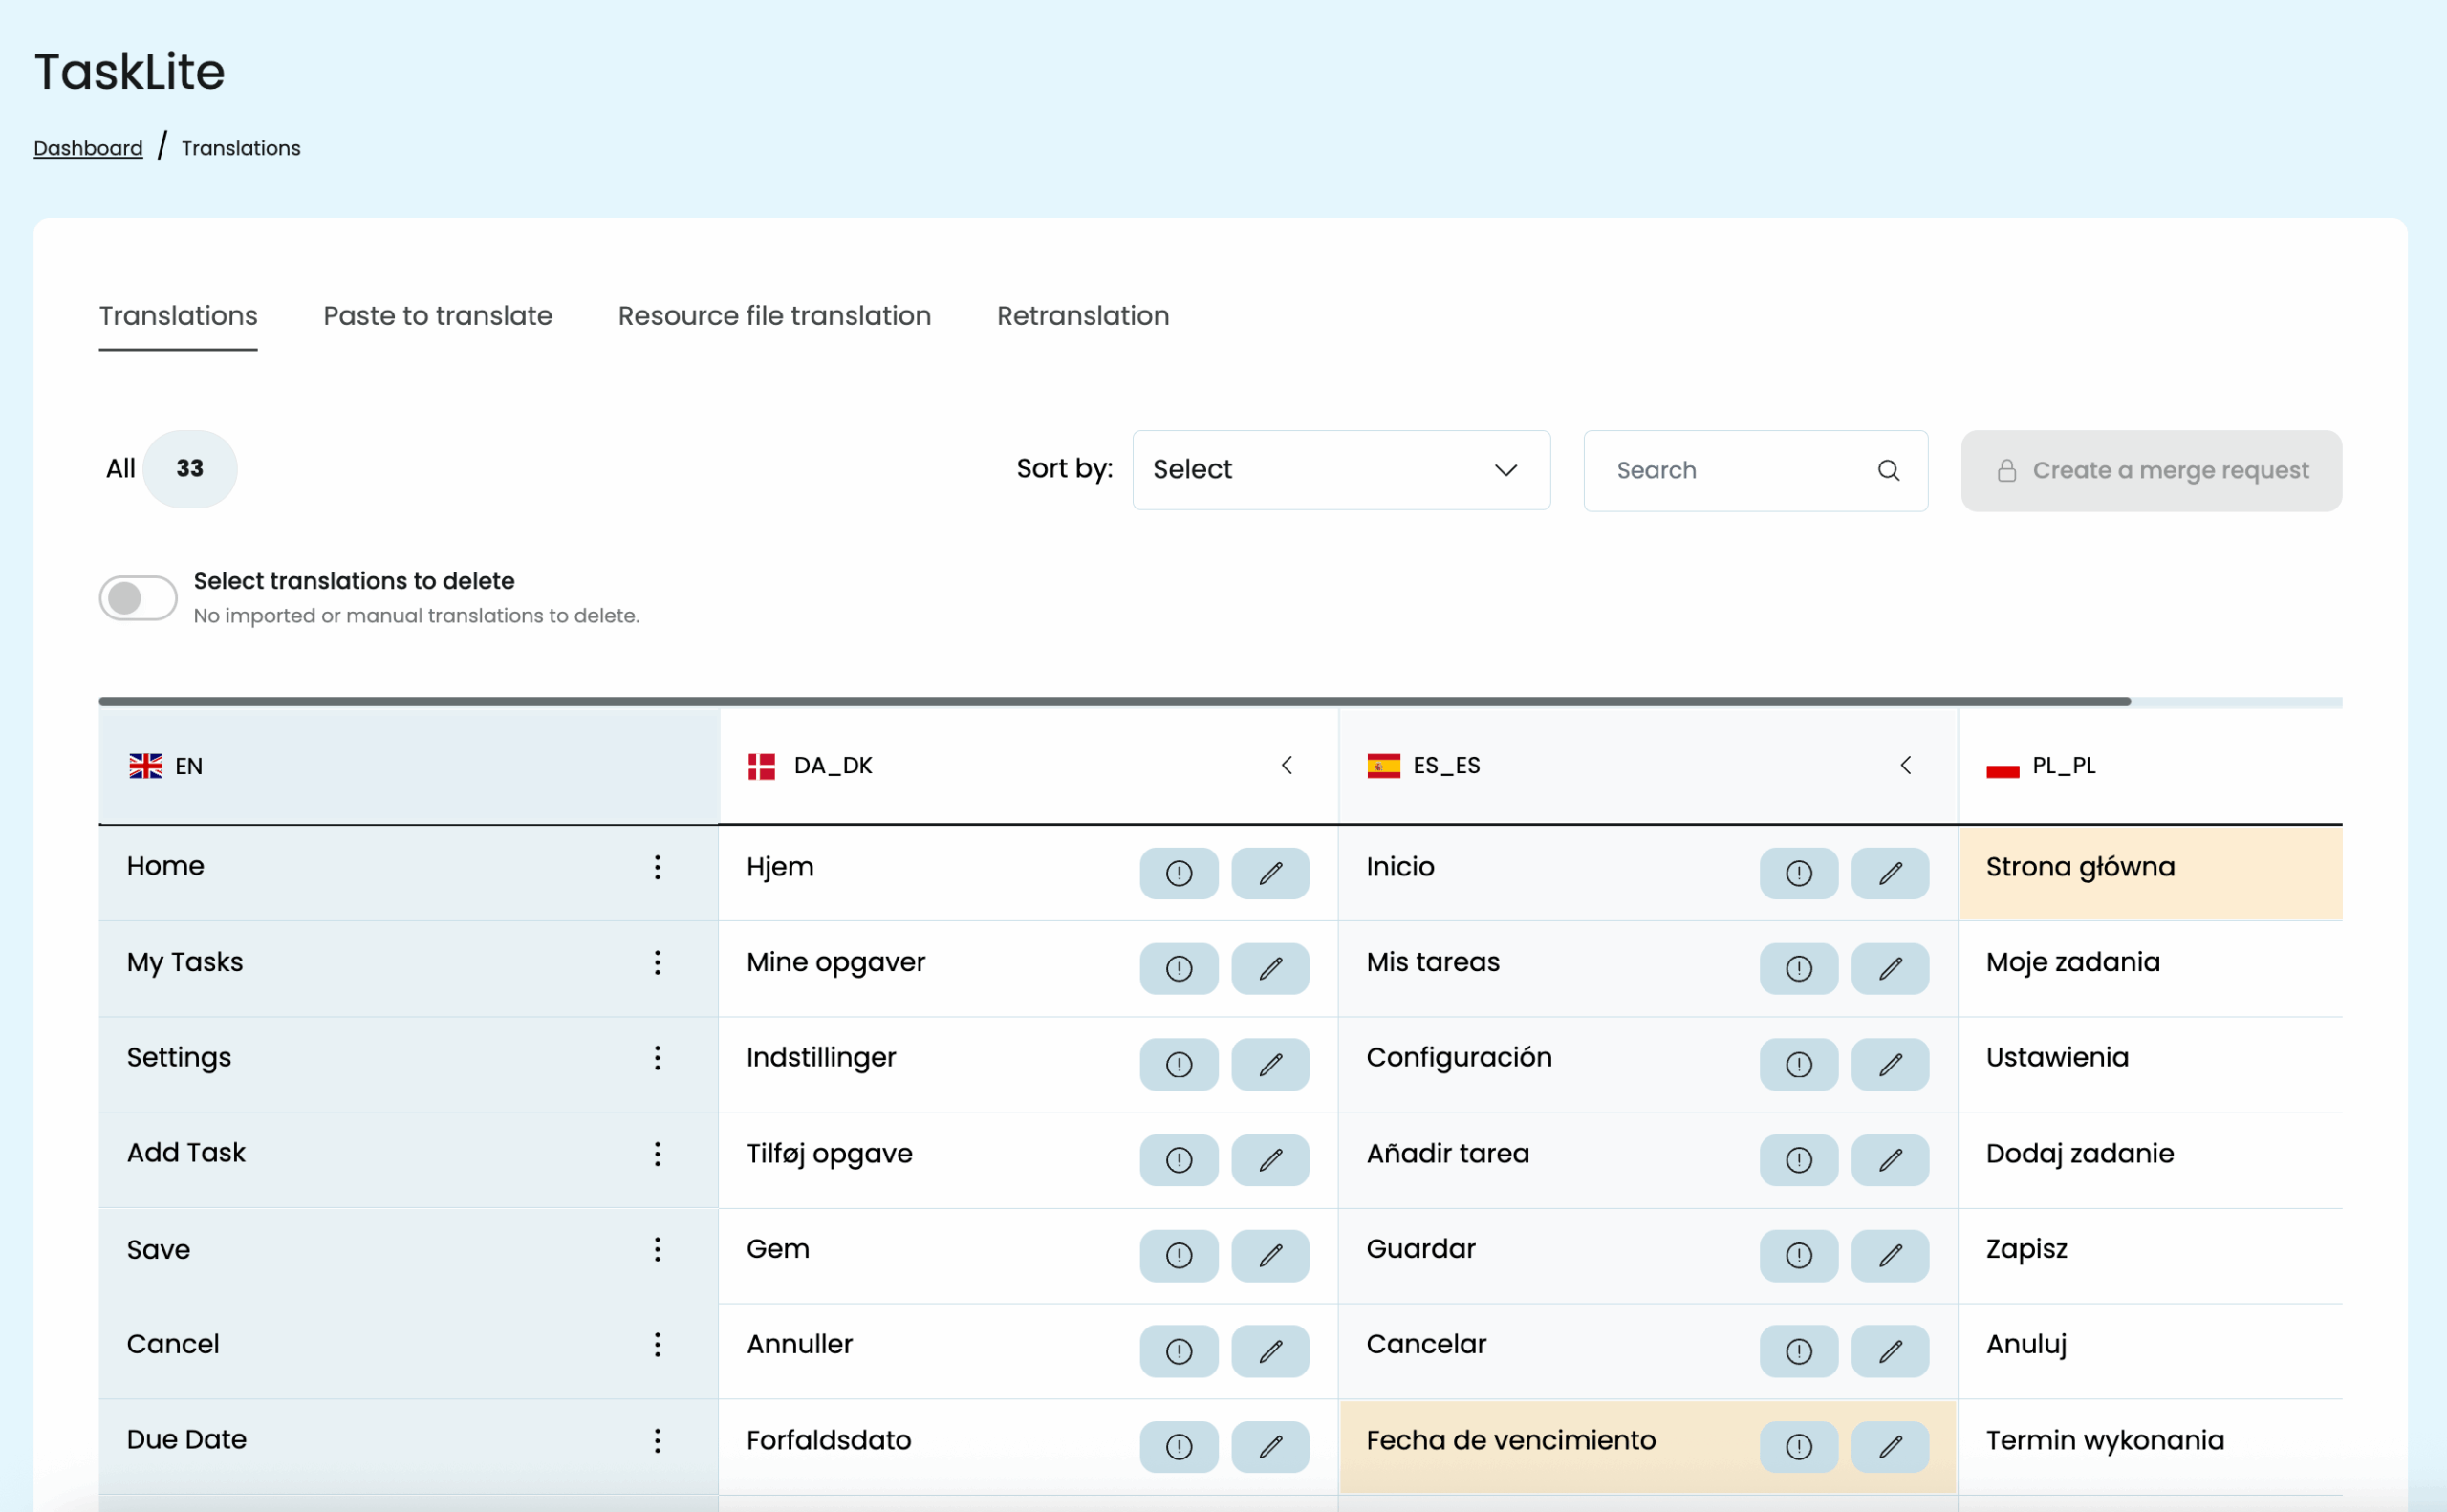
Task: Open three-dot menu for Home row
Action: 657,867
